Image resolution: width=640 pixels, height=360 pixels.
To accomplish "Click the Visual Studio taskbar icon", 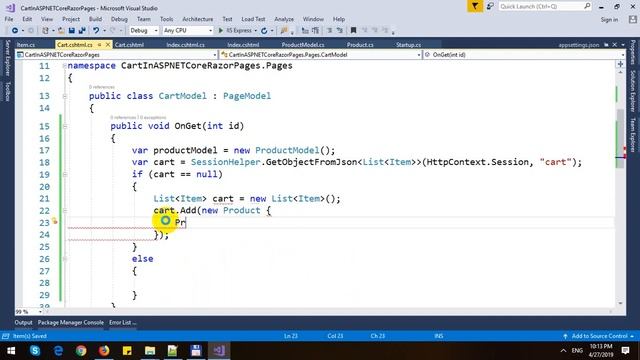I will click(x=219, y=351).
